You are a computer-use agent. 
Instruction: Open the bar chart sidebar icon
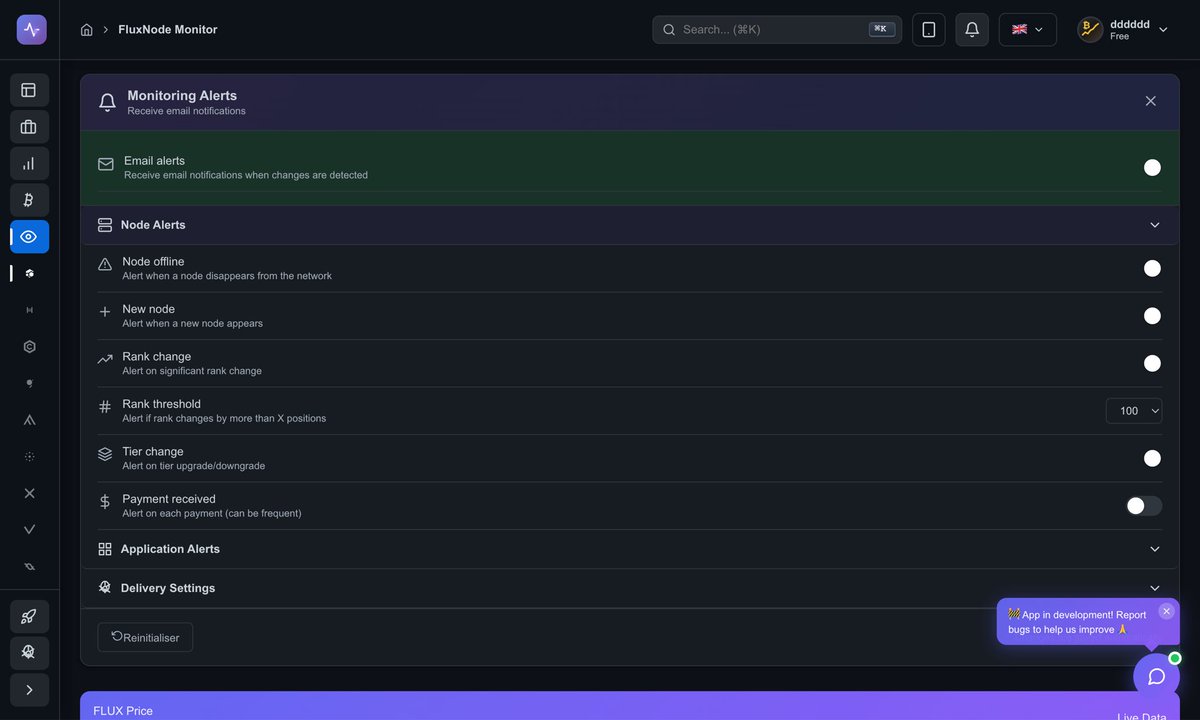coord(29,163)
